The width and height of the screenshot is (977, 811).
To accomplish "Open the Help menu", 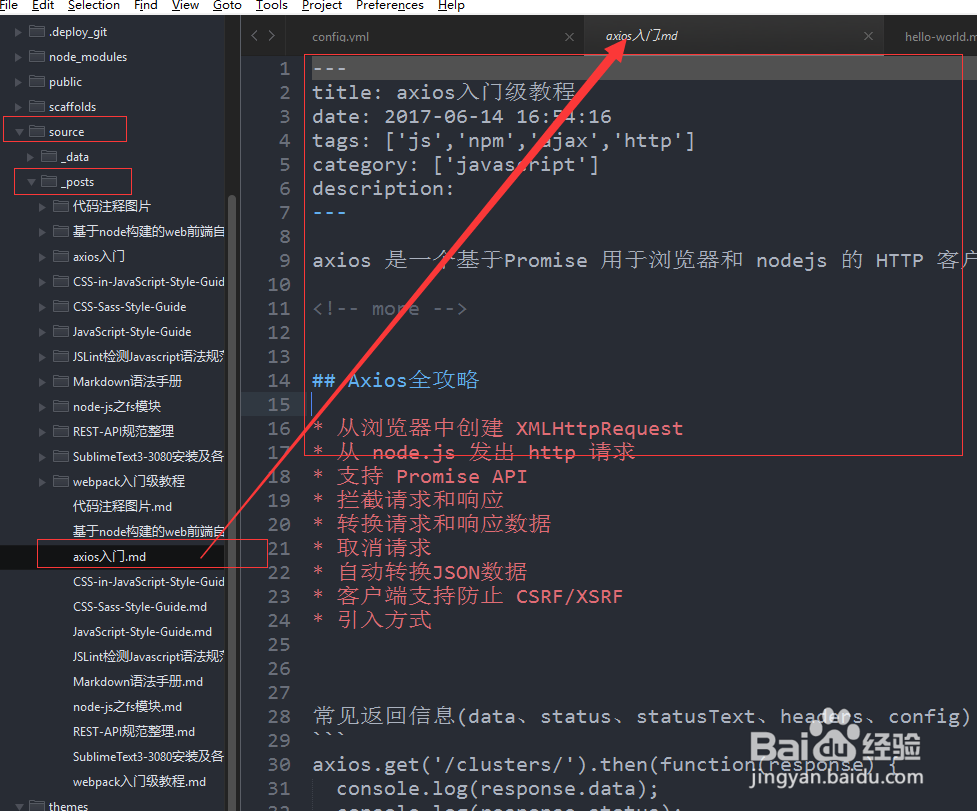I will (x=451, y=5).
